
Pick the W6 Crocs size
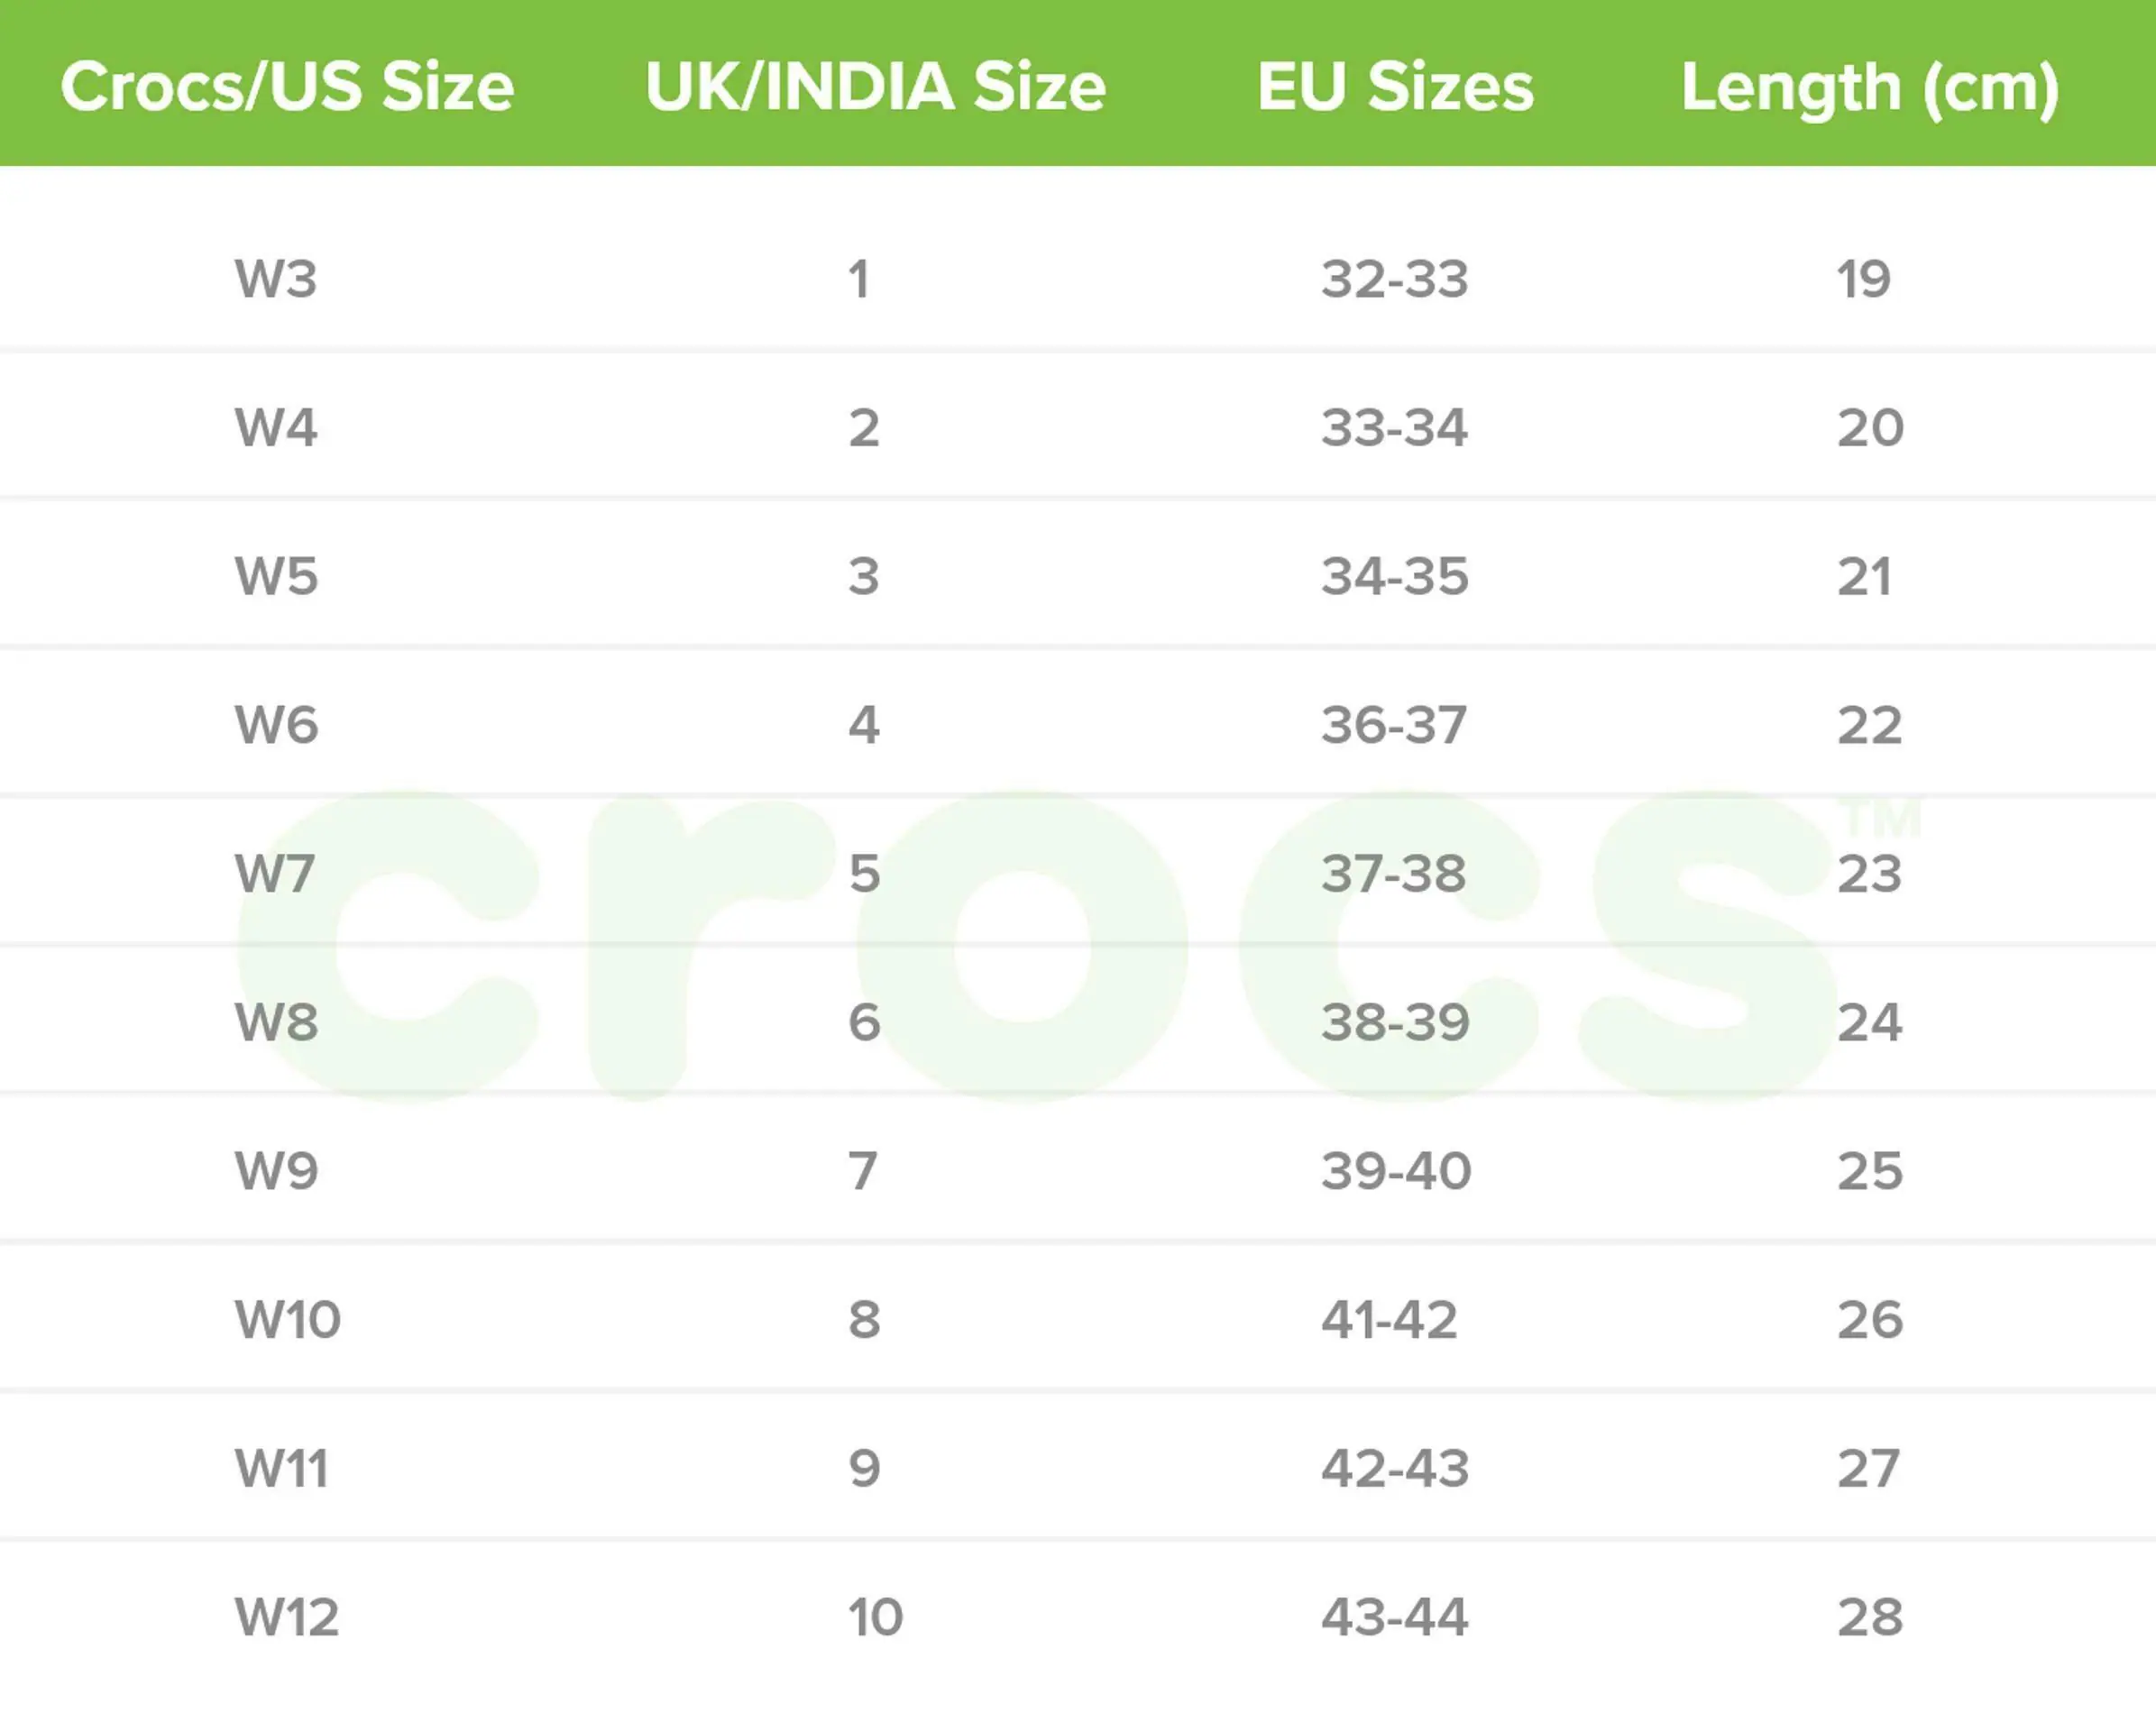pos(276,725)
